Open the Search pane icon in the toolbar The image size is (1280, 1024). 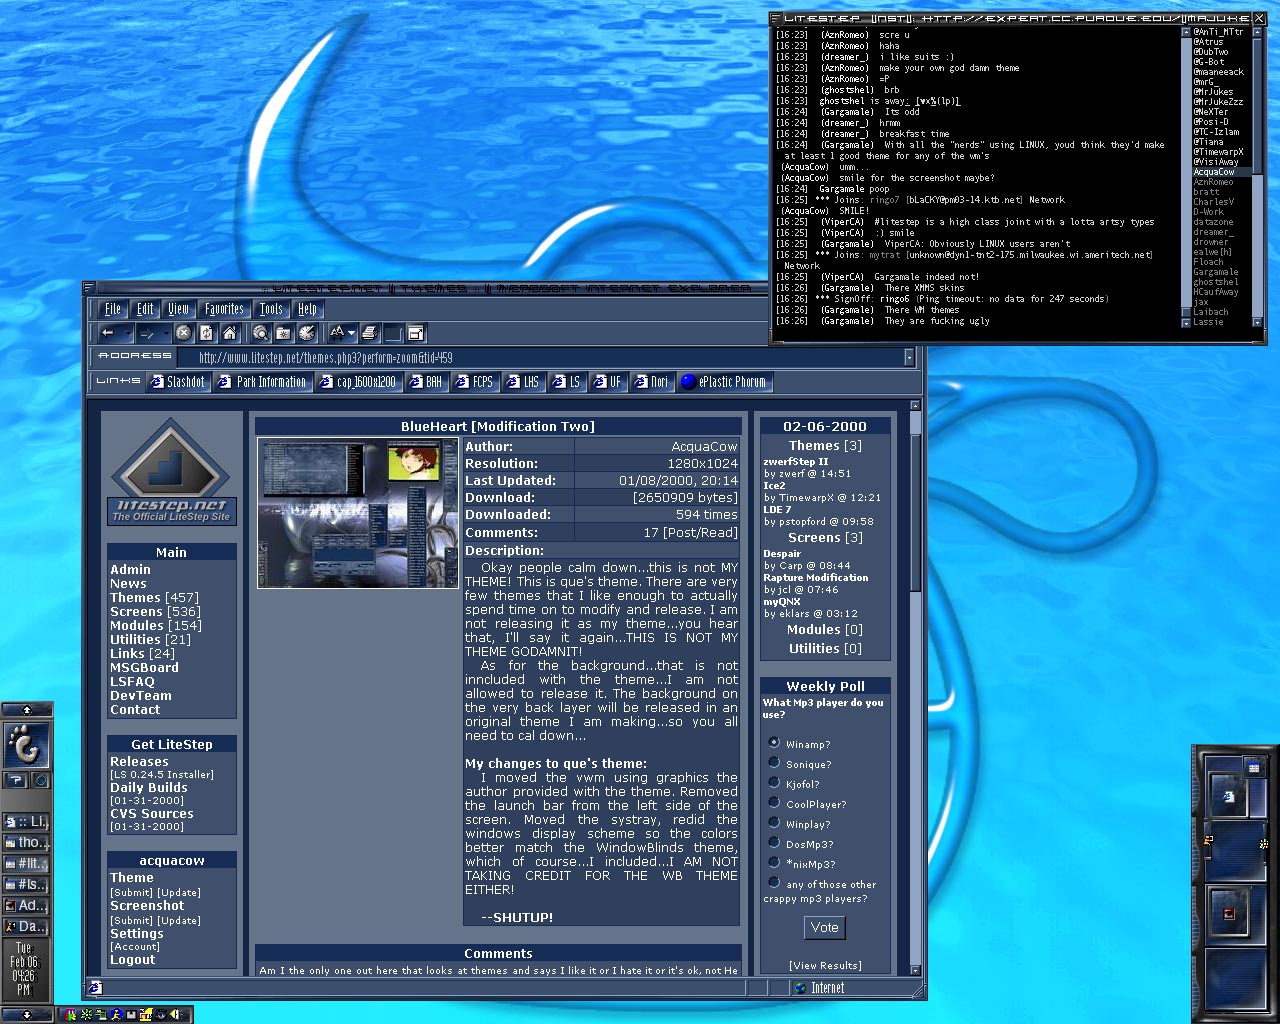tap(261, 333)
